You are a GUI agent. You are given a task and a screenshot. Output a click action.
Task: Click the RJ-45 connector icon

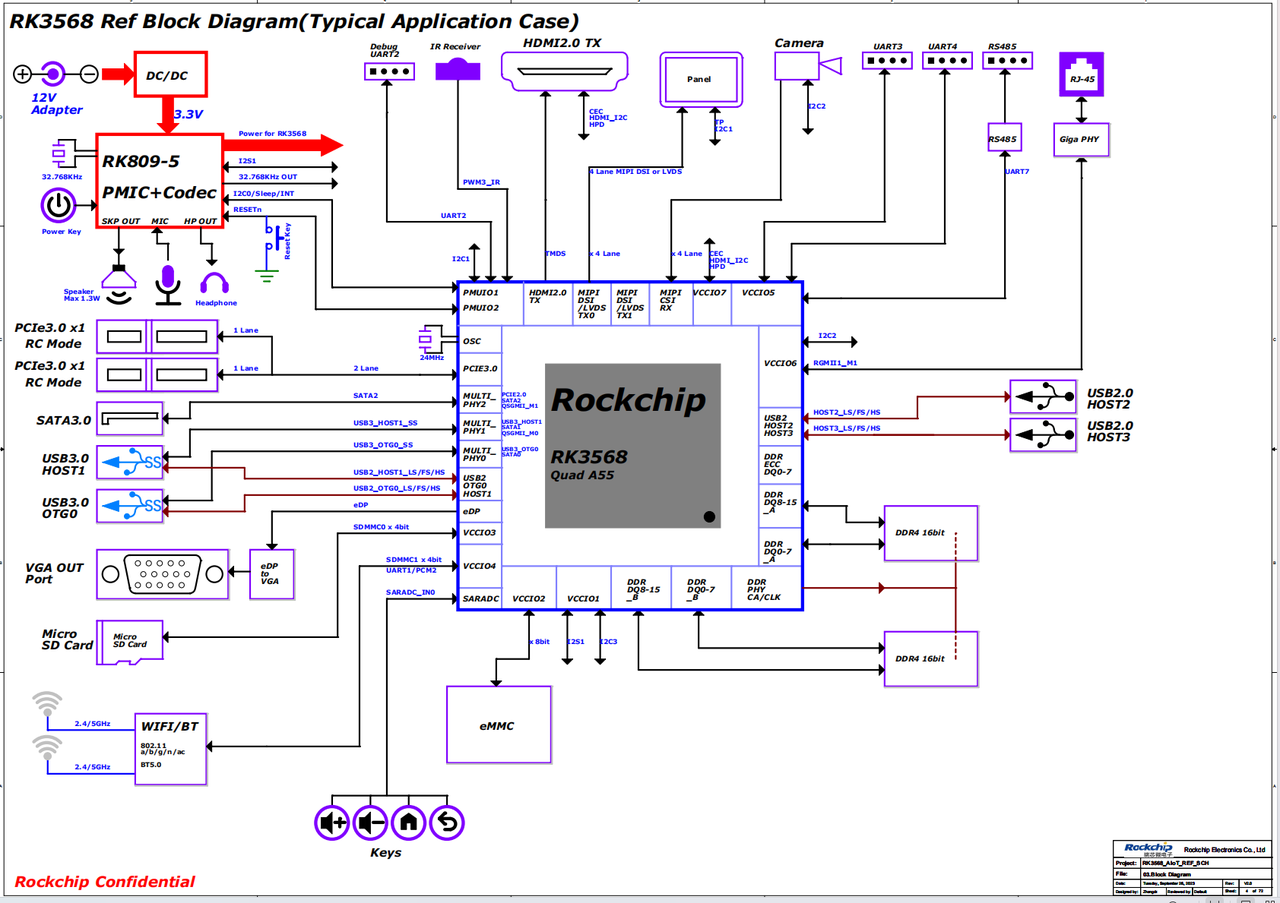click(x=1081, y=76)
